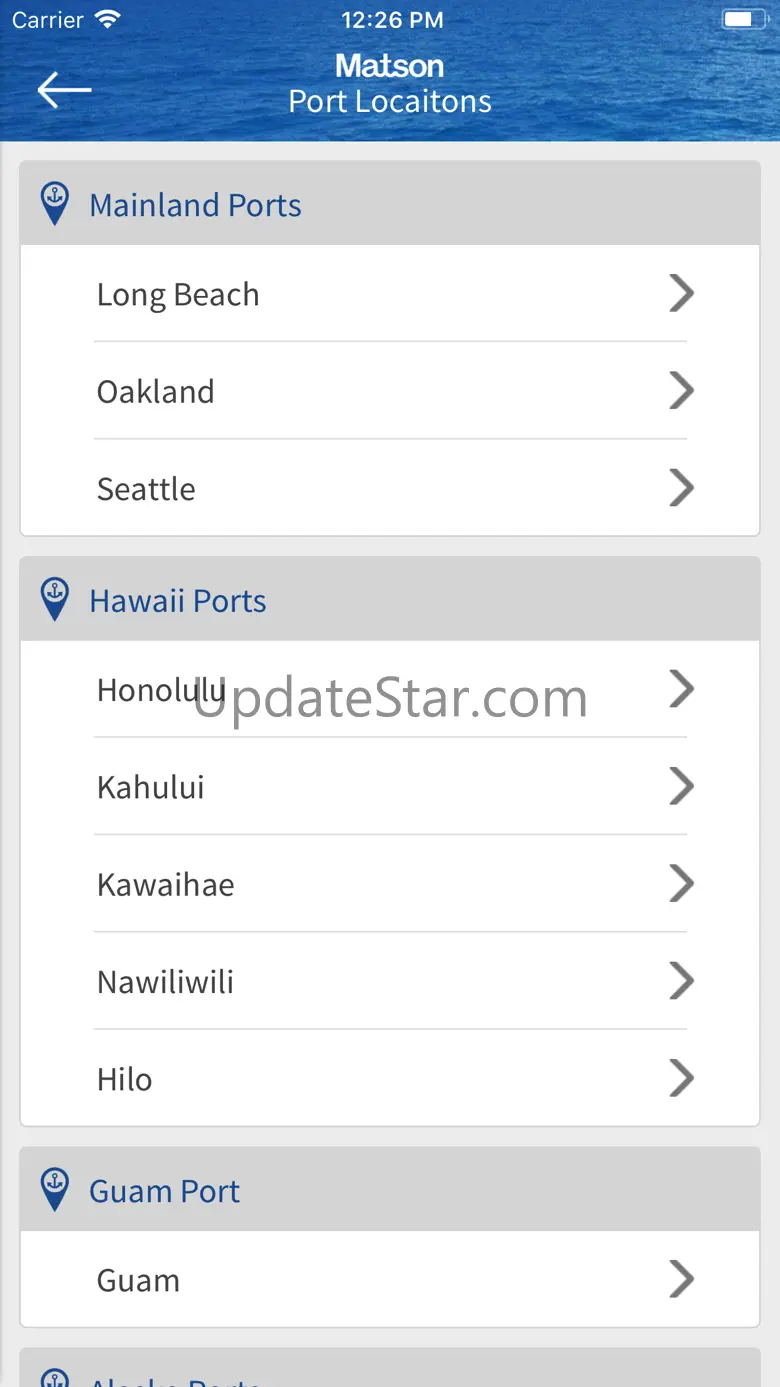Tap the Hawaii Ports section title
This screenshot has width=780, height=1387.
[178, 601]
